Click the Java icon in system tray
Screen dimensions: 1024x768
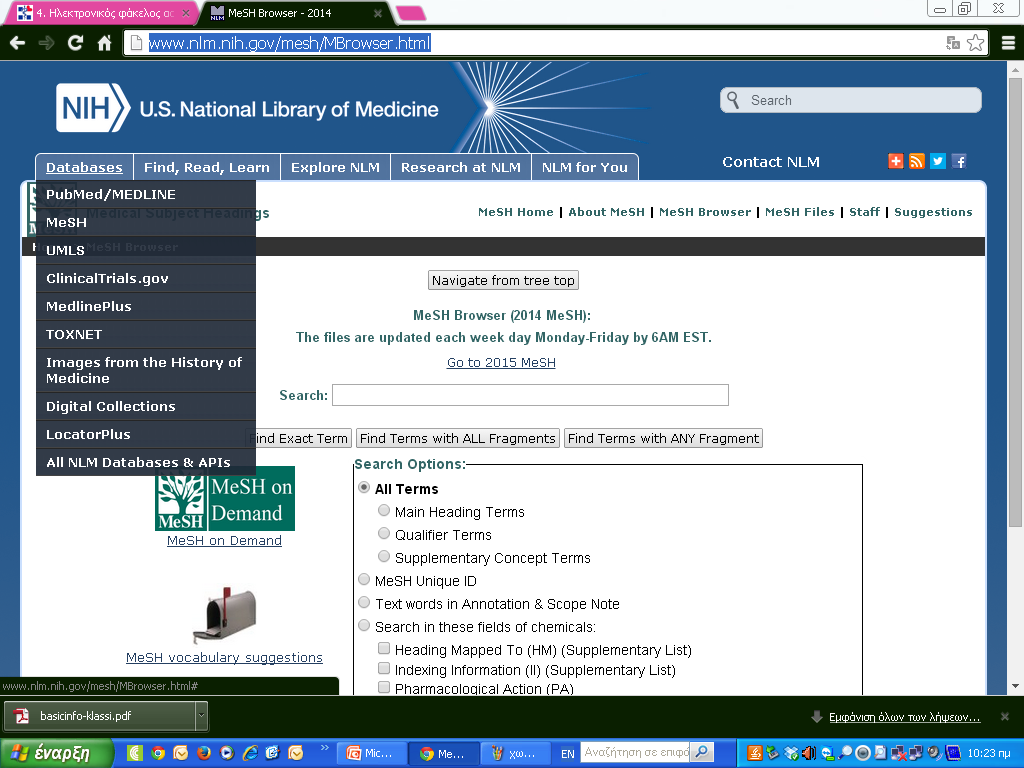pos(754,753)
